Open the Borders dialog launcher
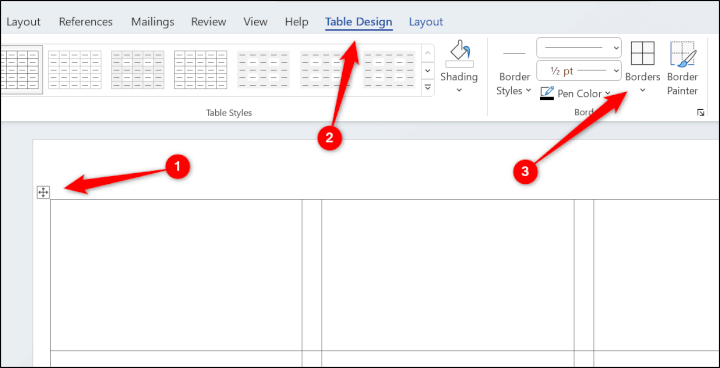Screen dimensions: 720x368 pyautogui.click(x=701, y=112)
